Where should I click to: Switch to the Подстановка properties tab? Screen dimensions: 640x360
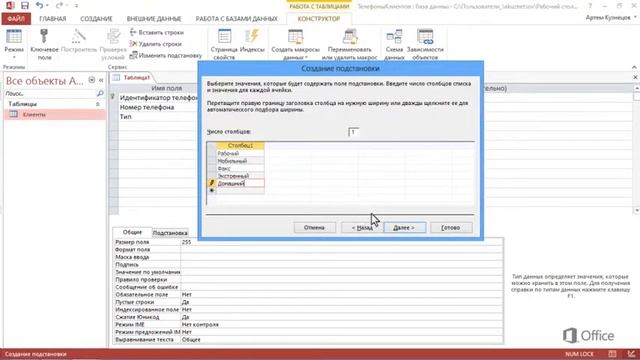coord(170,233)
